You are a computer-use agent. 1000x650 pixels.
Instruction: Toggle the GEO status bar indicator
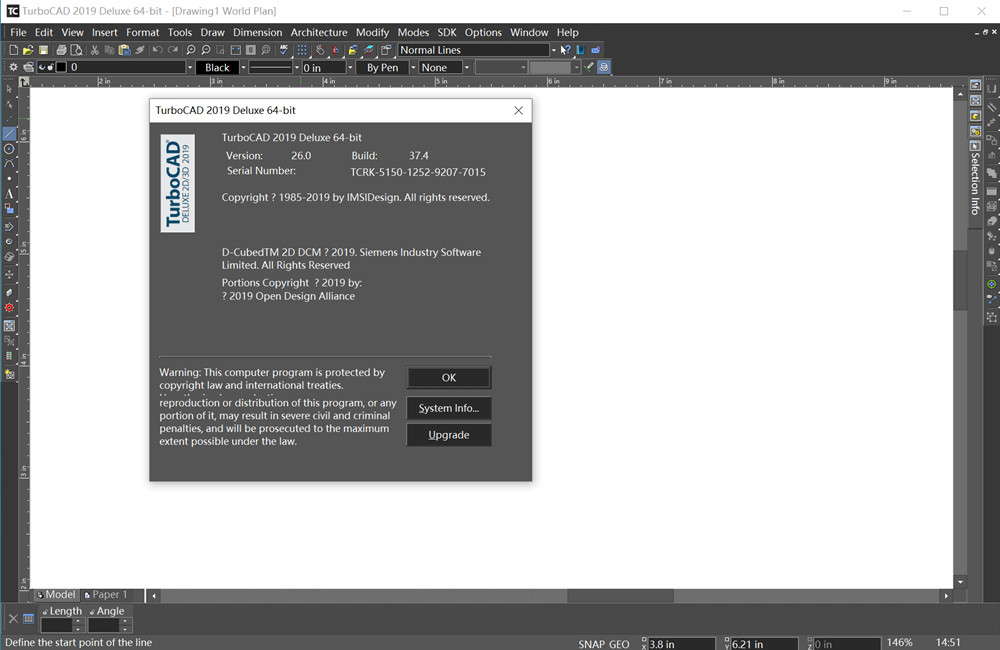click(x=620, y=644)
